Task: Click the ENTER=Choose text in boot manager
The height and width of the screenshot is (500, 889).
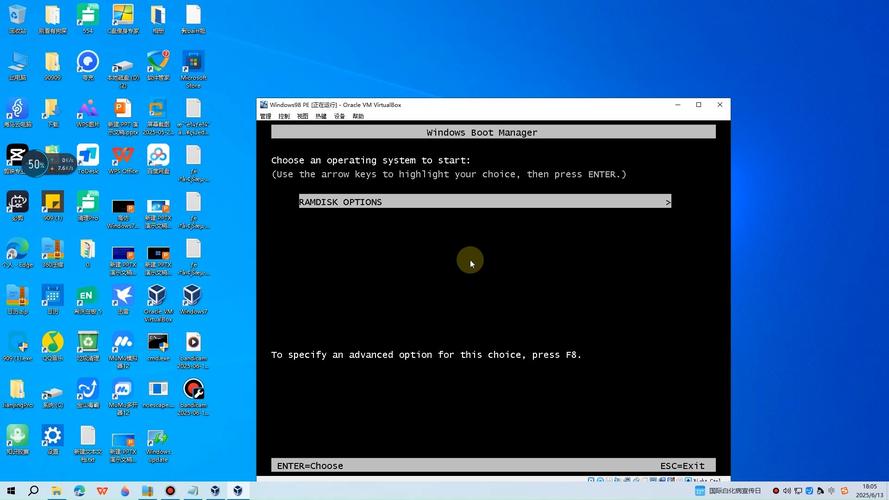Action: coord(310,466)
